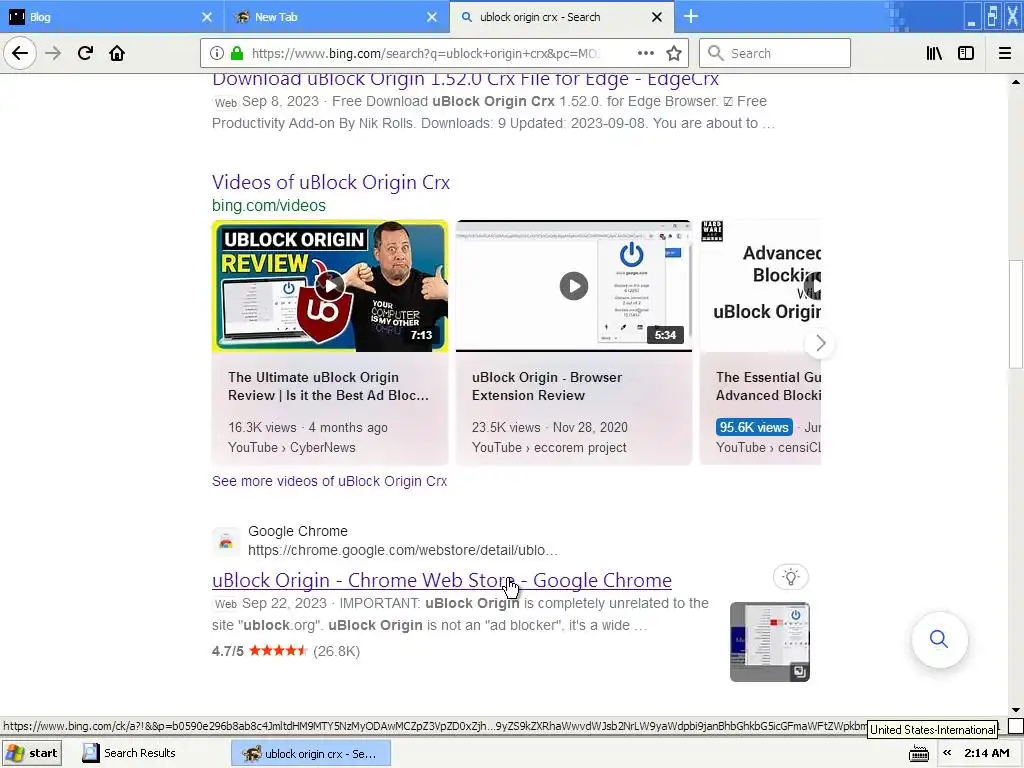The height and width of the screenshot is (768, 1024).
Task: Open uBlock Origin - Chrome Web Store result
Action: (x=441, y=580)
